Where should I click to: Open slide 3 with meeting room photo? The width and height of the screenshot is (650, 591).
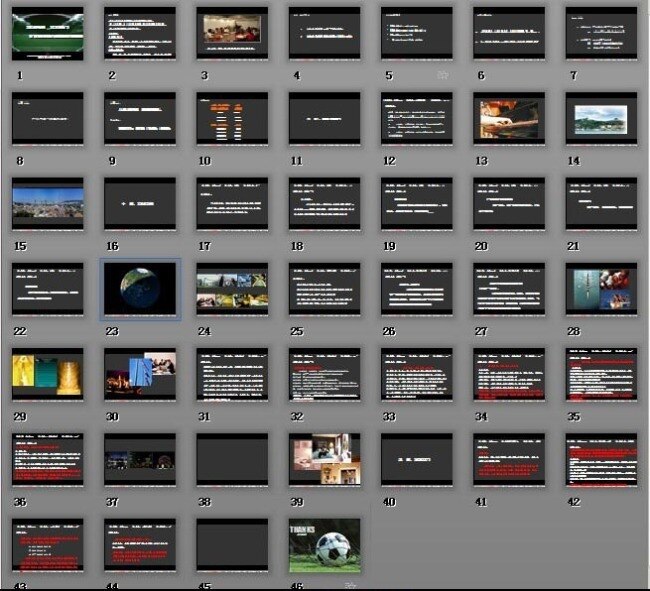[232, 34]
